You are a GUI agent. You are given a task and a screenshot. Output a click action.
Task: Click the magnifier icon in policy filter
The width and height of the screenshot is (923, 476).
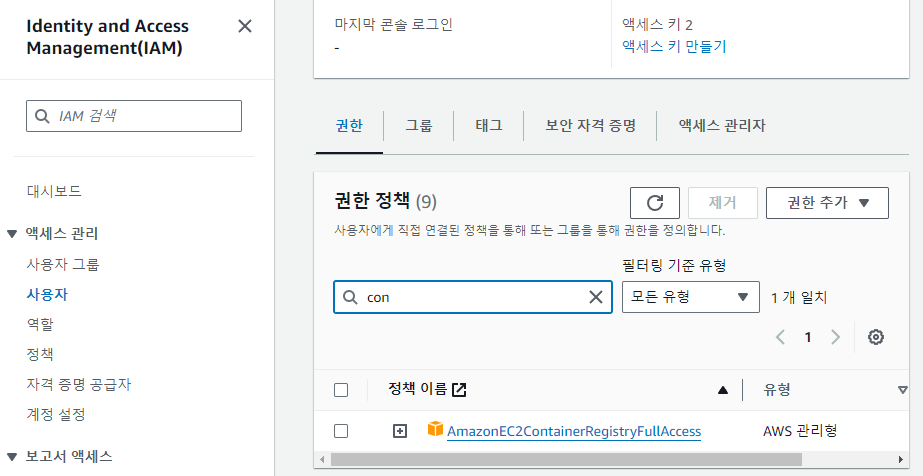[x=350, y=297]
